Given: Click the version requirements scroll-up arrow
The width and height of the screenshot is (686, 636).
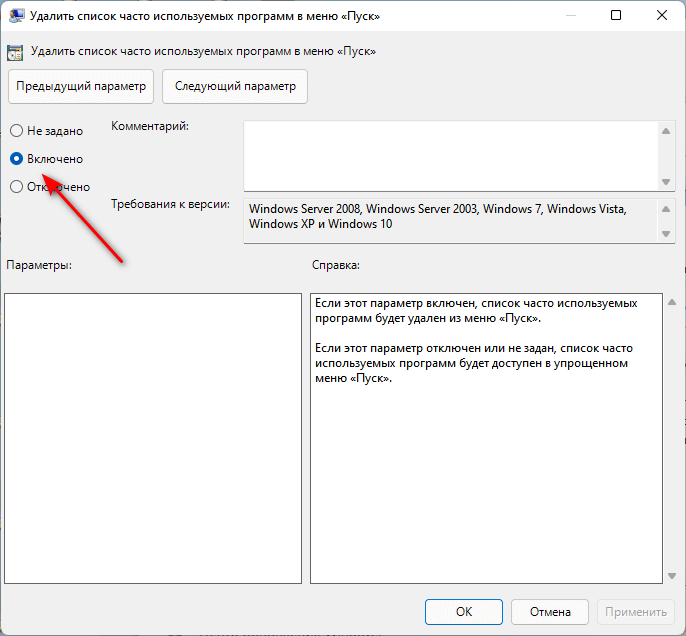Looking at the screenshot, I should (x=666, y=209).
